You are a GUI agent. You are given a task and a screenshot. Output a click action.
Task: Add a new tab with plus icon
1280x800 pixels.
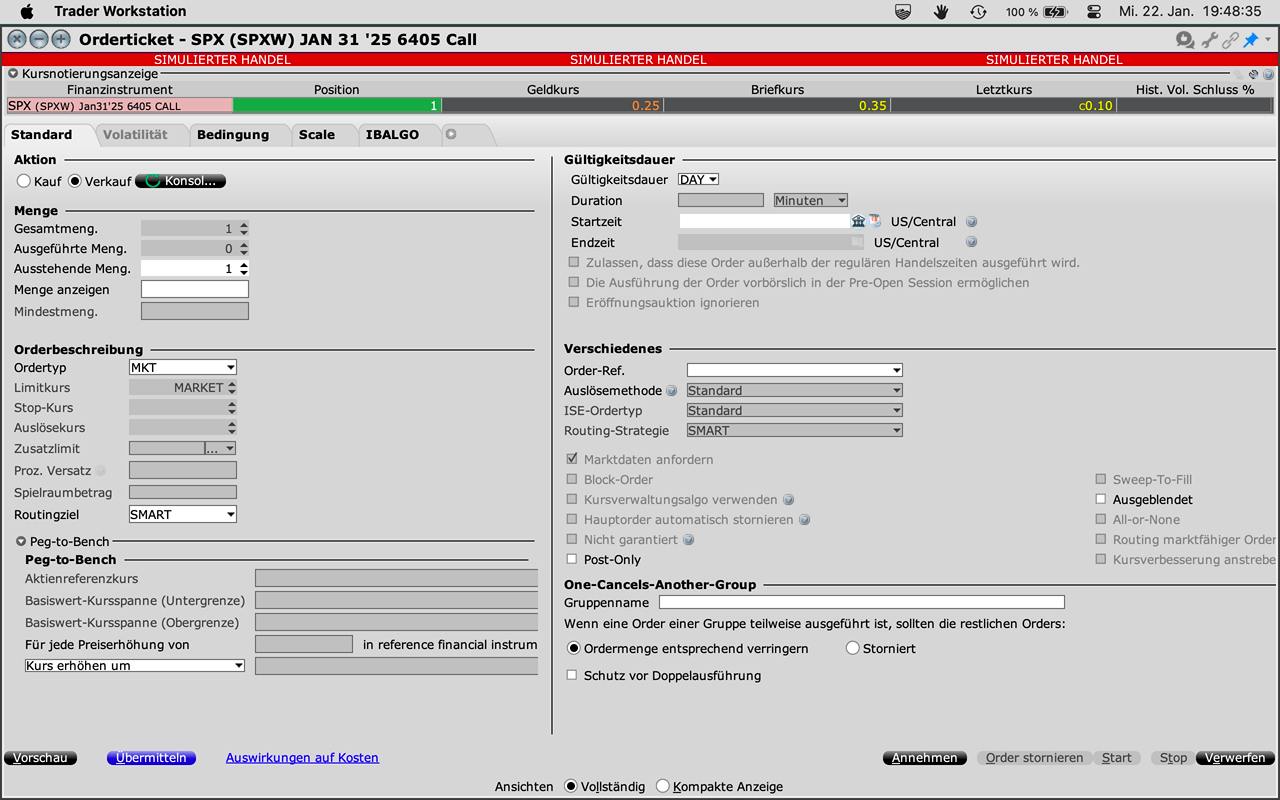tap(451, 134)
